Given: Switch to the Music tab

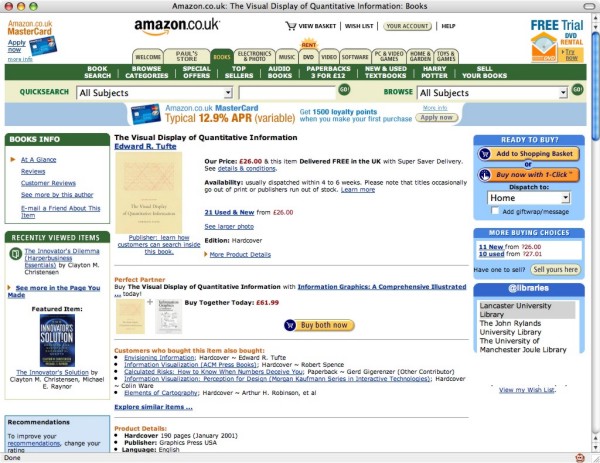Looking at the screenshot, I should pyautogui.click(x=287, y=57).
